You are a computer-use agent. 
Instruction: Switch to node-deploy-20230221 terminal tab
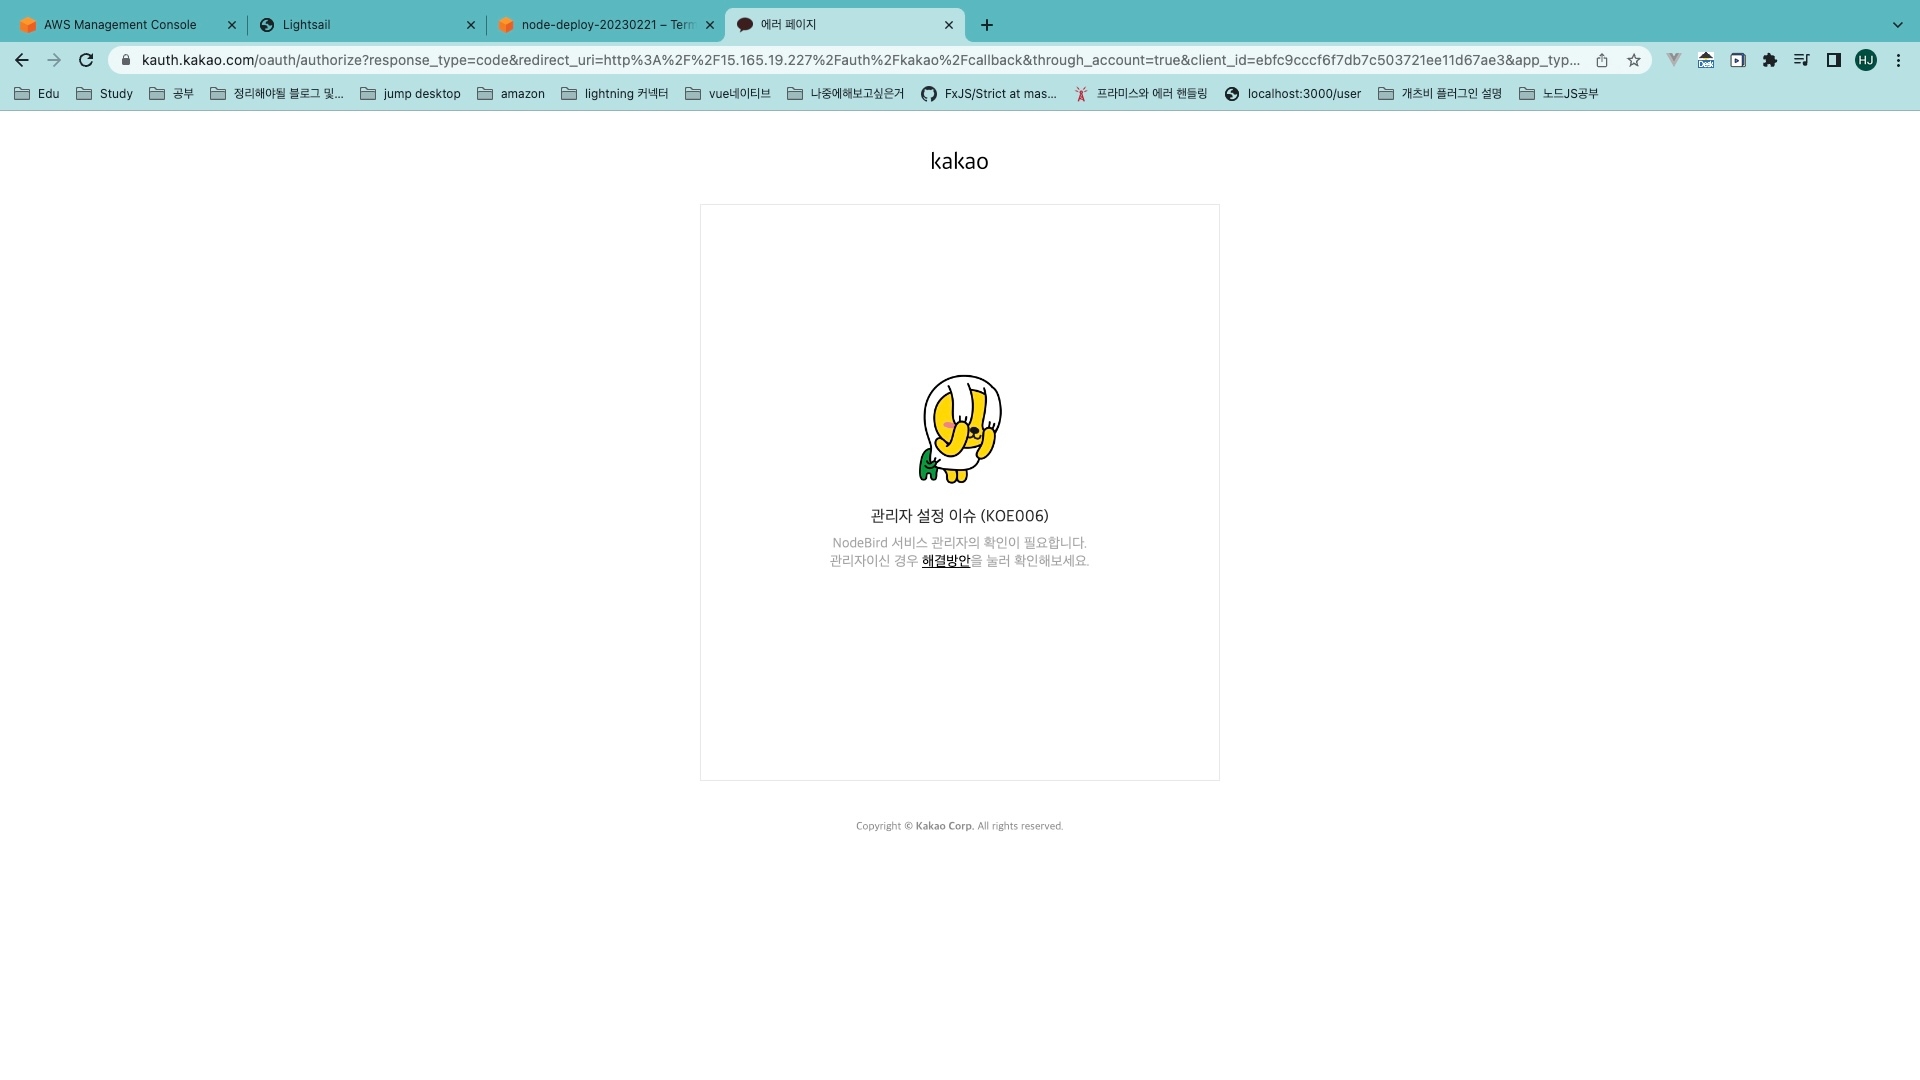(607, 25)
